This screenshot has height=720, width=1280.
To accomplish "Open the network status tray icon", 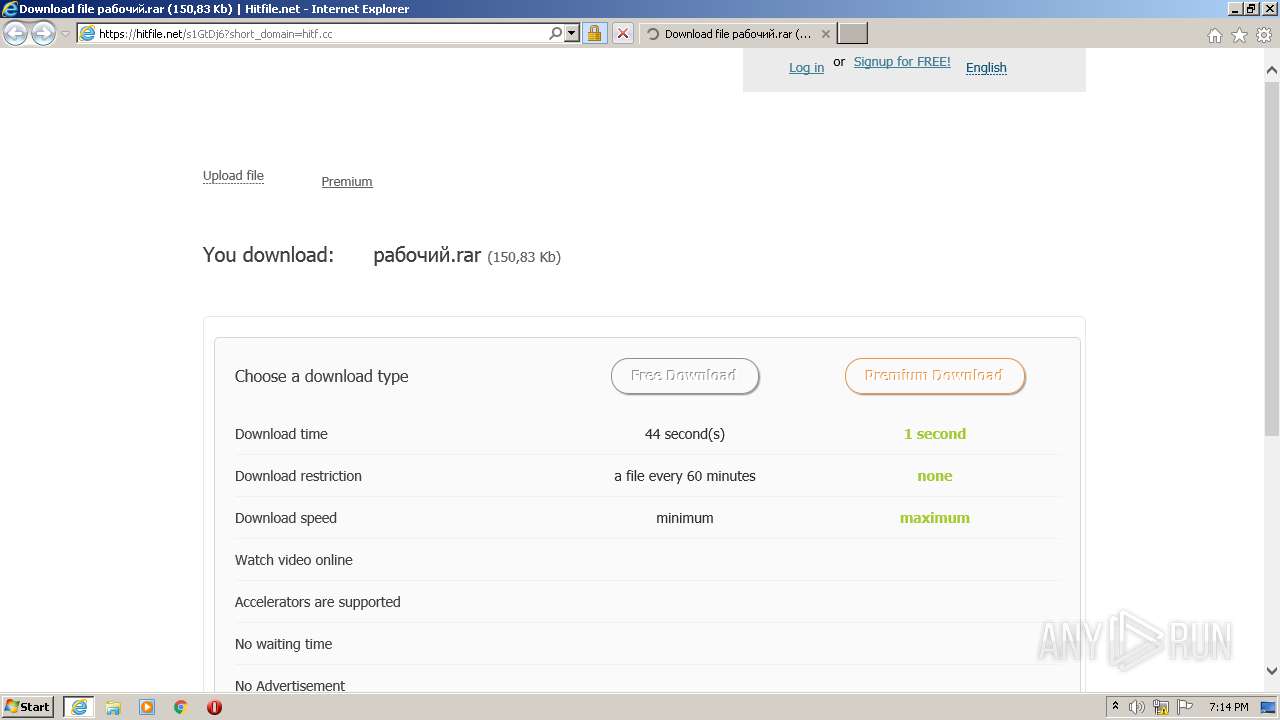I will pos(1161,707).
